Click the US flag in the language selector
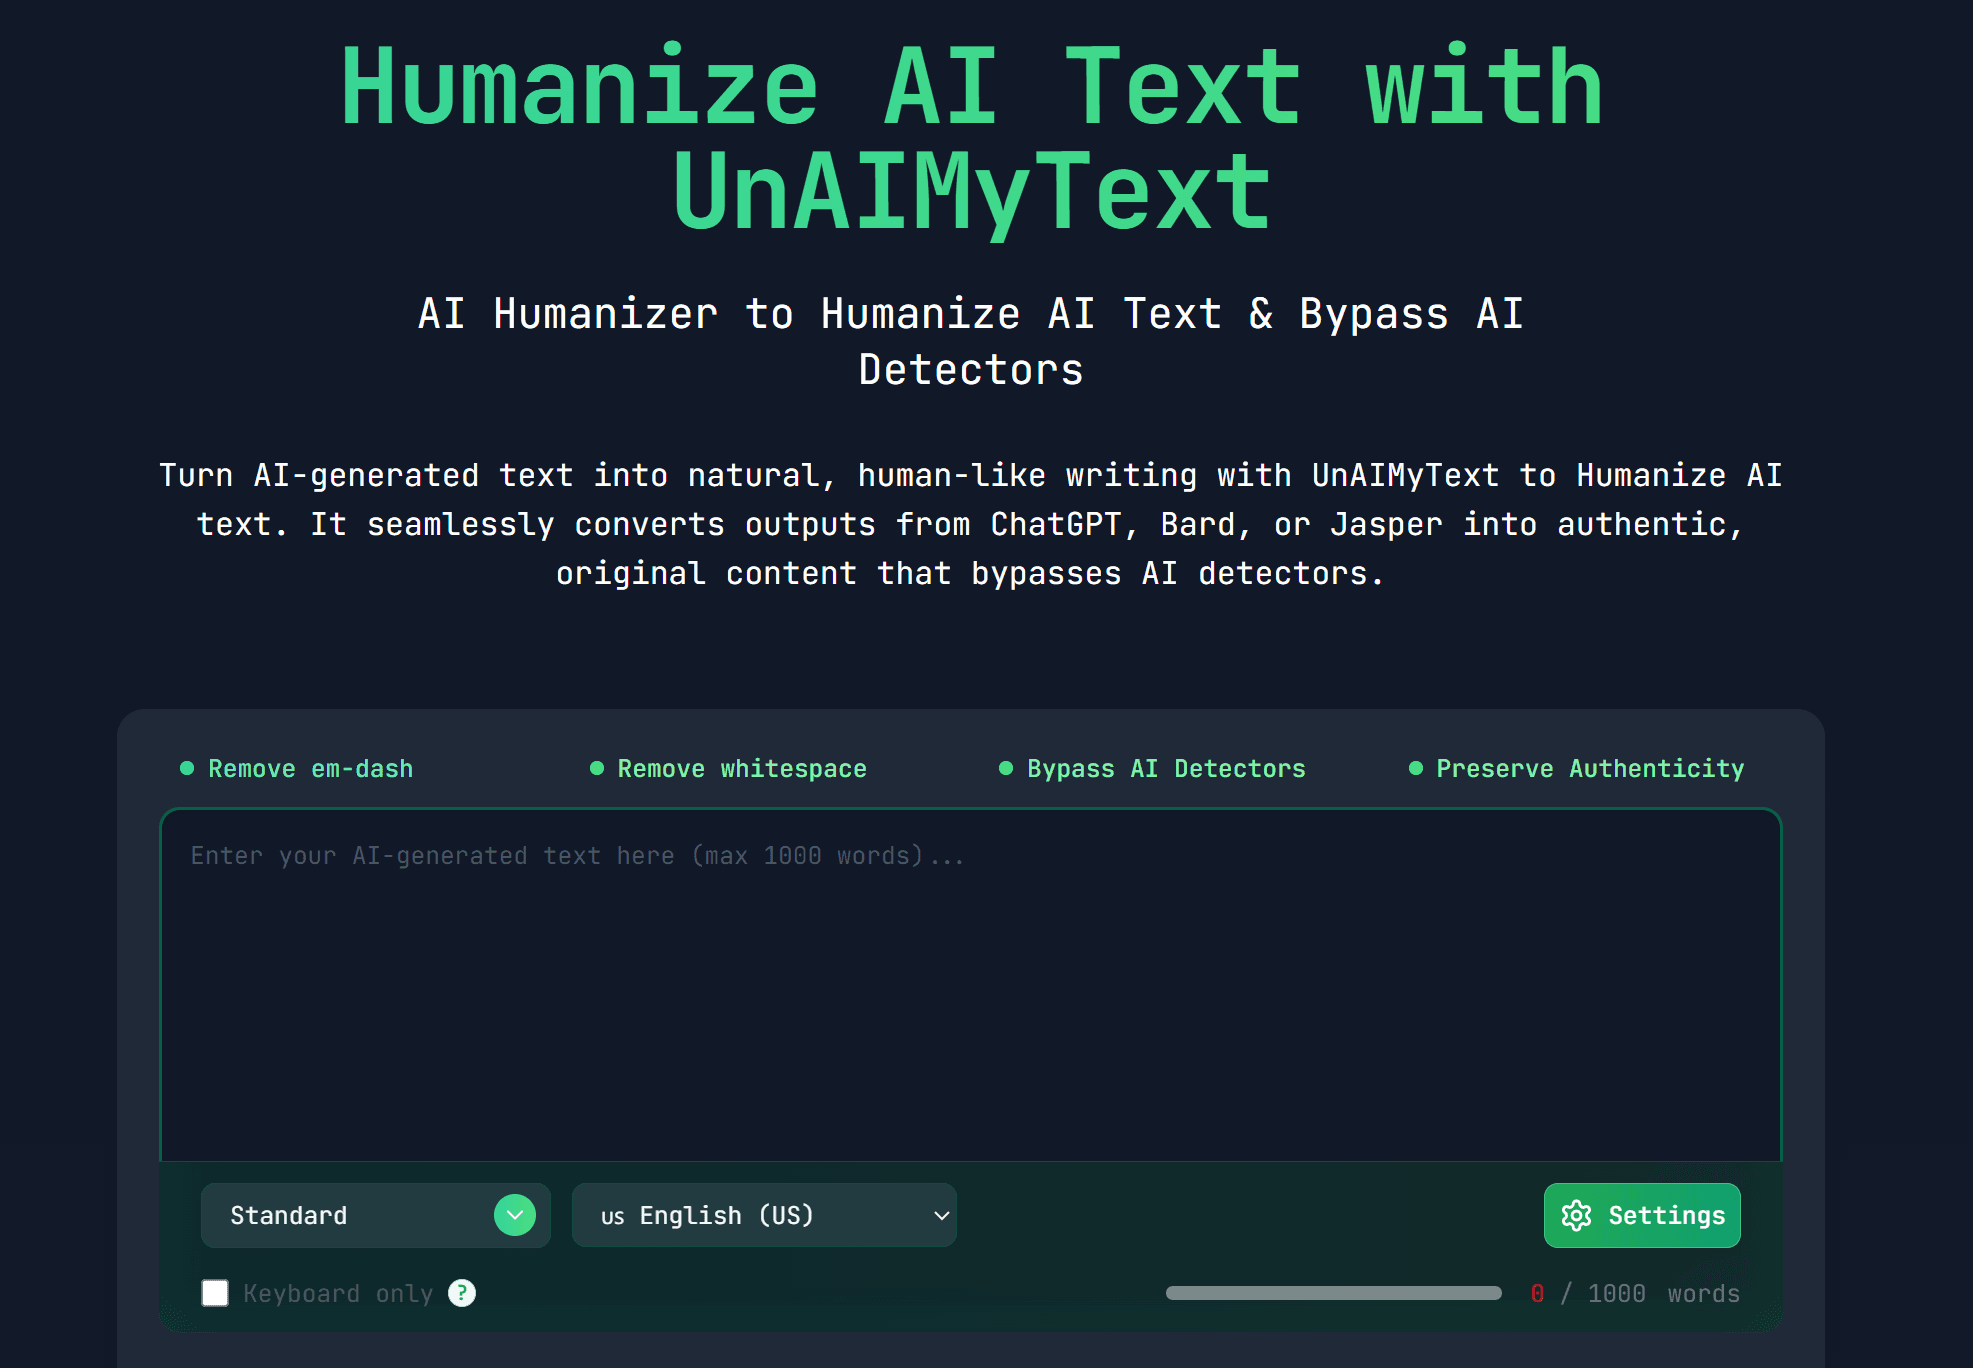 612,1215
